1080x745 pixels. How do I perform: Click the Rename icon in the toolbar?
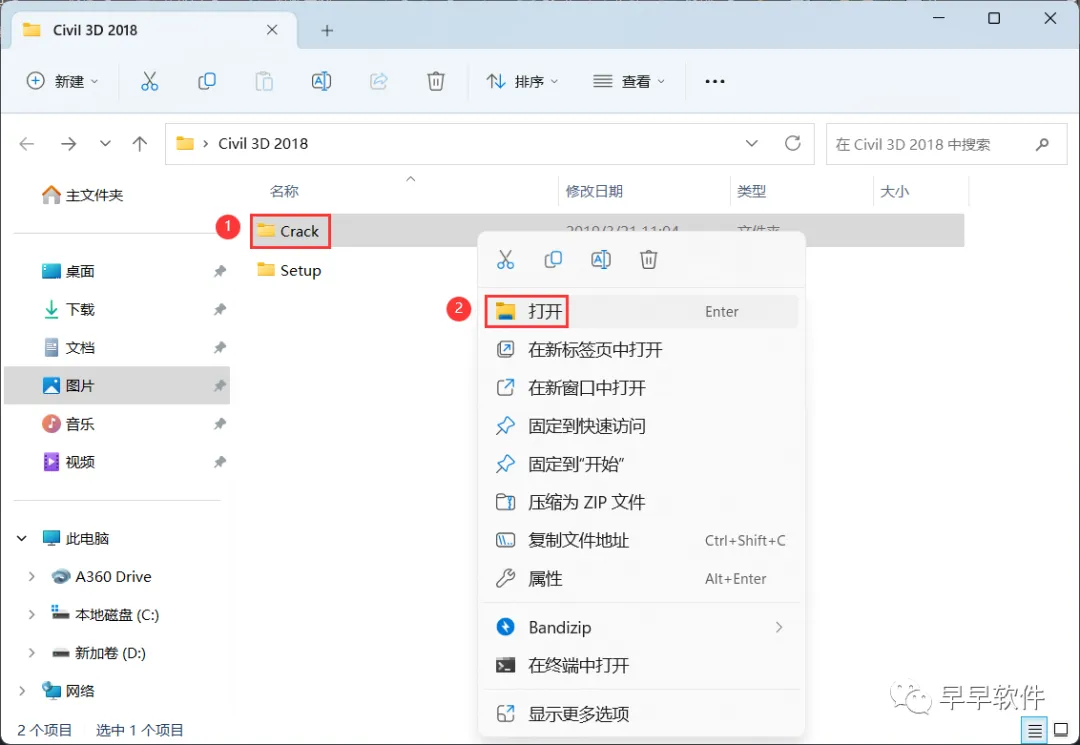pyautogui.click(x=321, y=81)
